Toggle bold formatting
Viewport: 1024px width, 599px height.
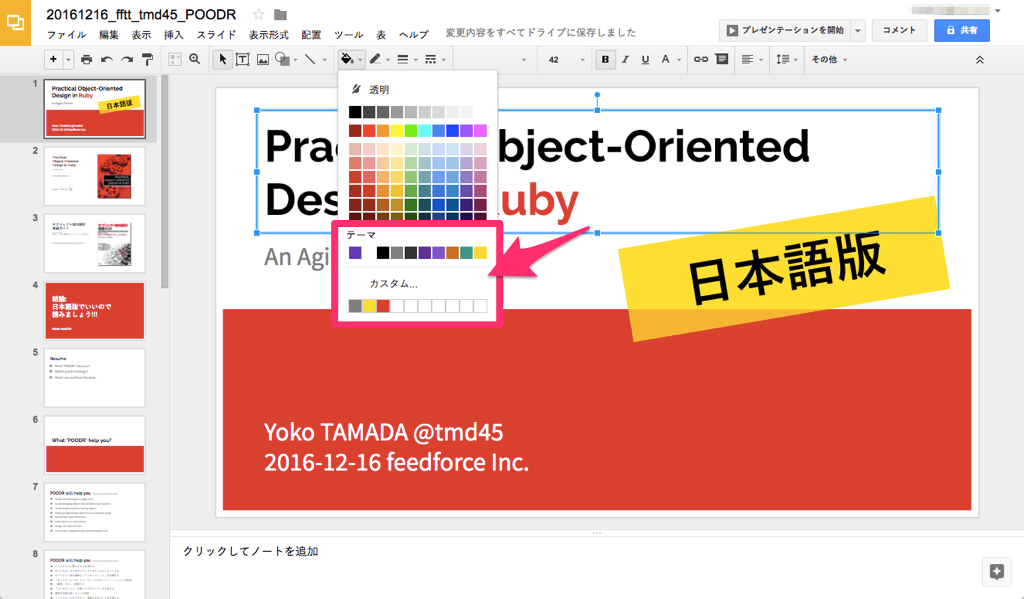605,59
